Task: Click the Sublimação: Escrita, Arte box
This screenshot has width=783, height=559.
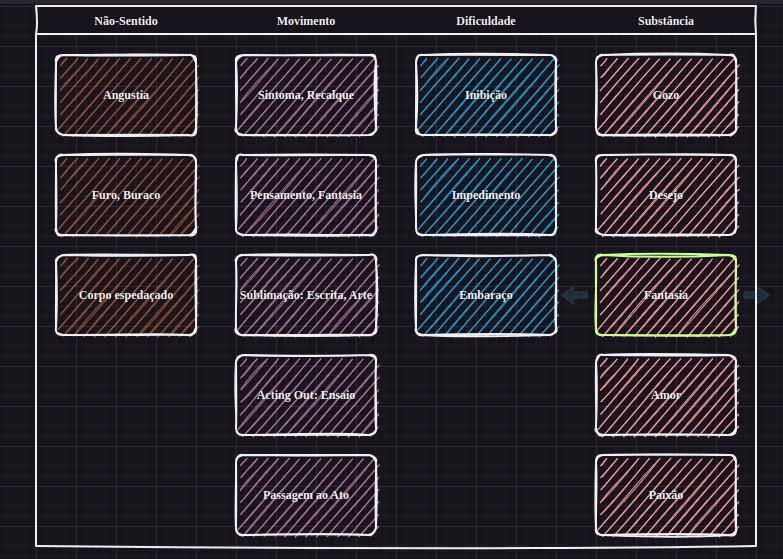Action: 306,295
